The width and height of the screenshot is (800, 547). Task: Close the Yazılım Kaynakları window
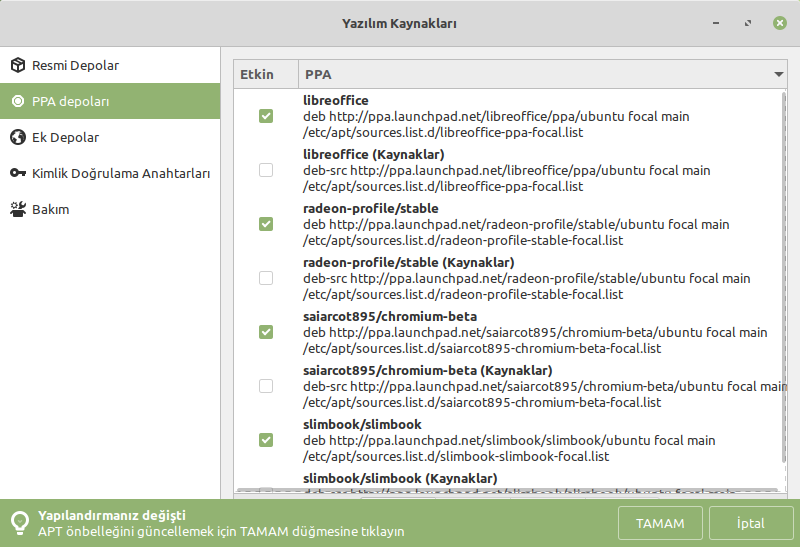[780, 23]
